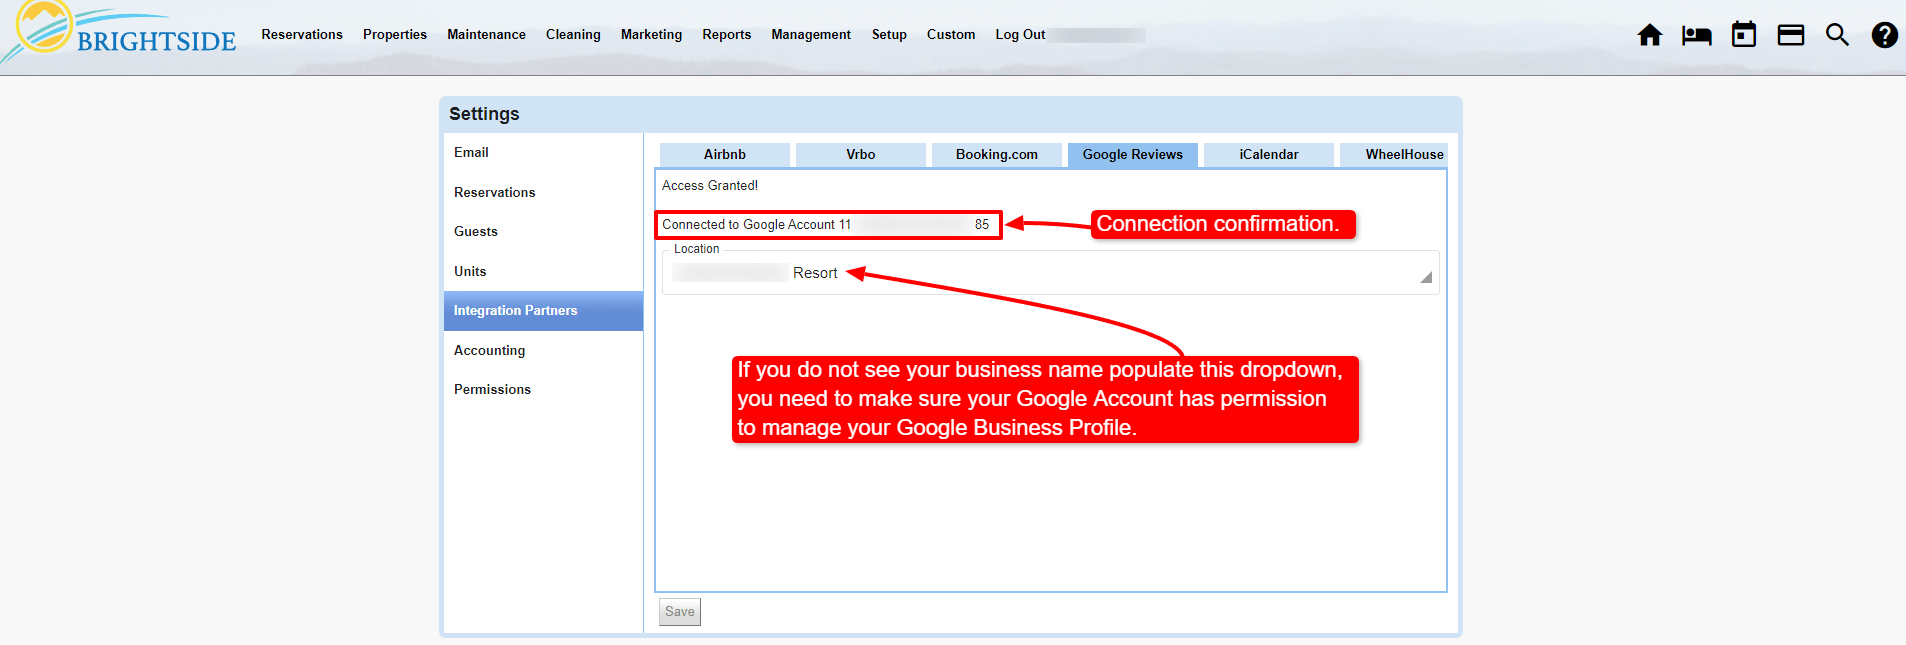Go to the Home icon
Image resolution: width=1906 pixels, height=645 pixels.
[1650, 35]
